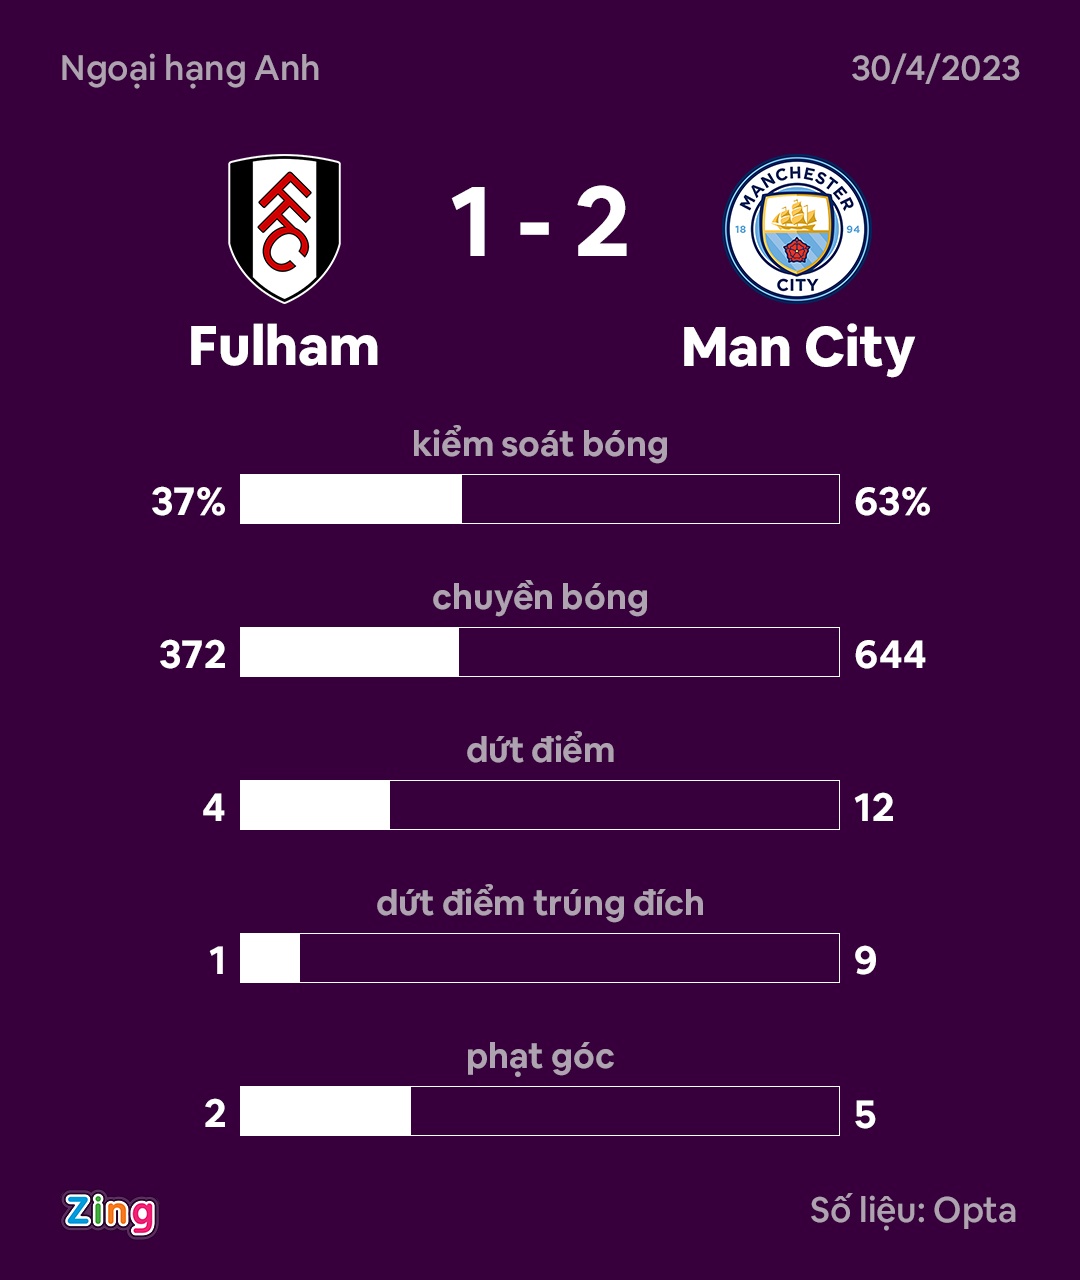Click the Manchester City club crest
The height and width of the screenshot is (1280, 1080).
click(797, 229)
